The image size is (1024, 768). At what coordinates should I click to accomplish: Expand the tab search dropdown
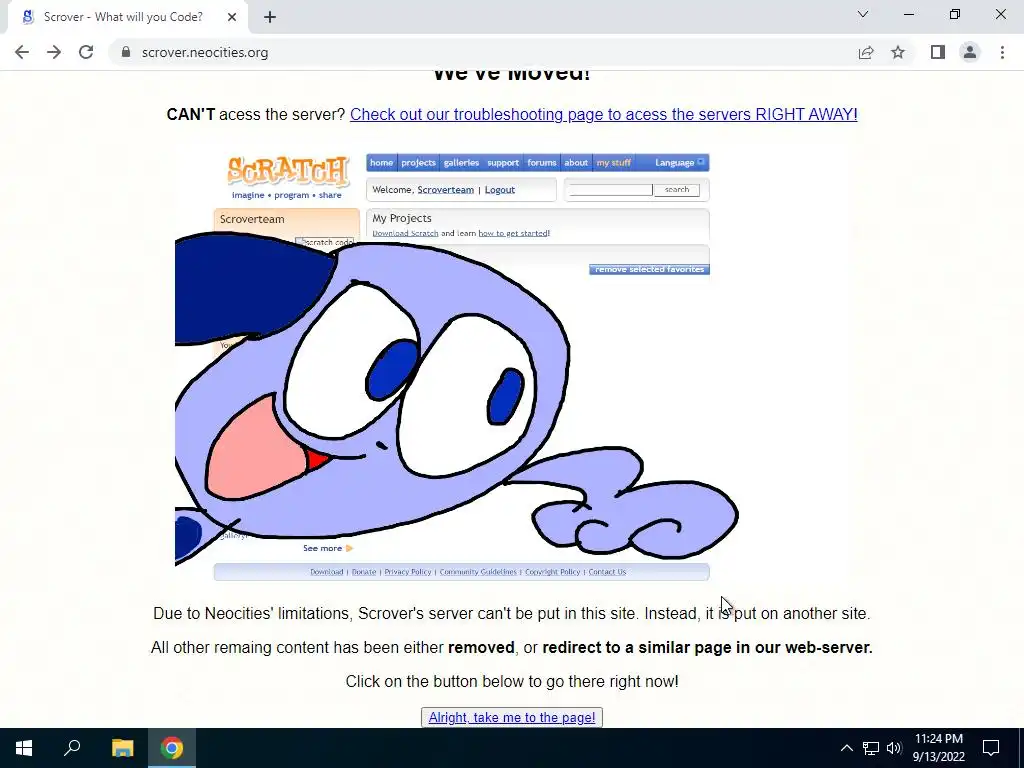click(863, 14)
